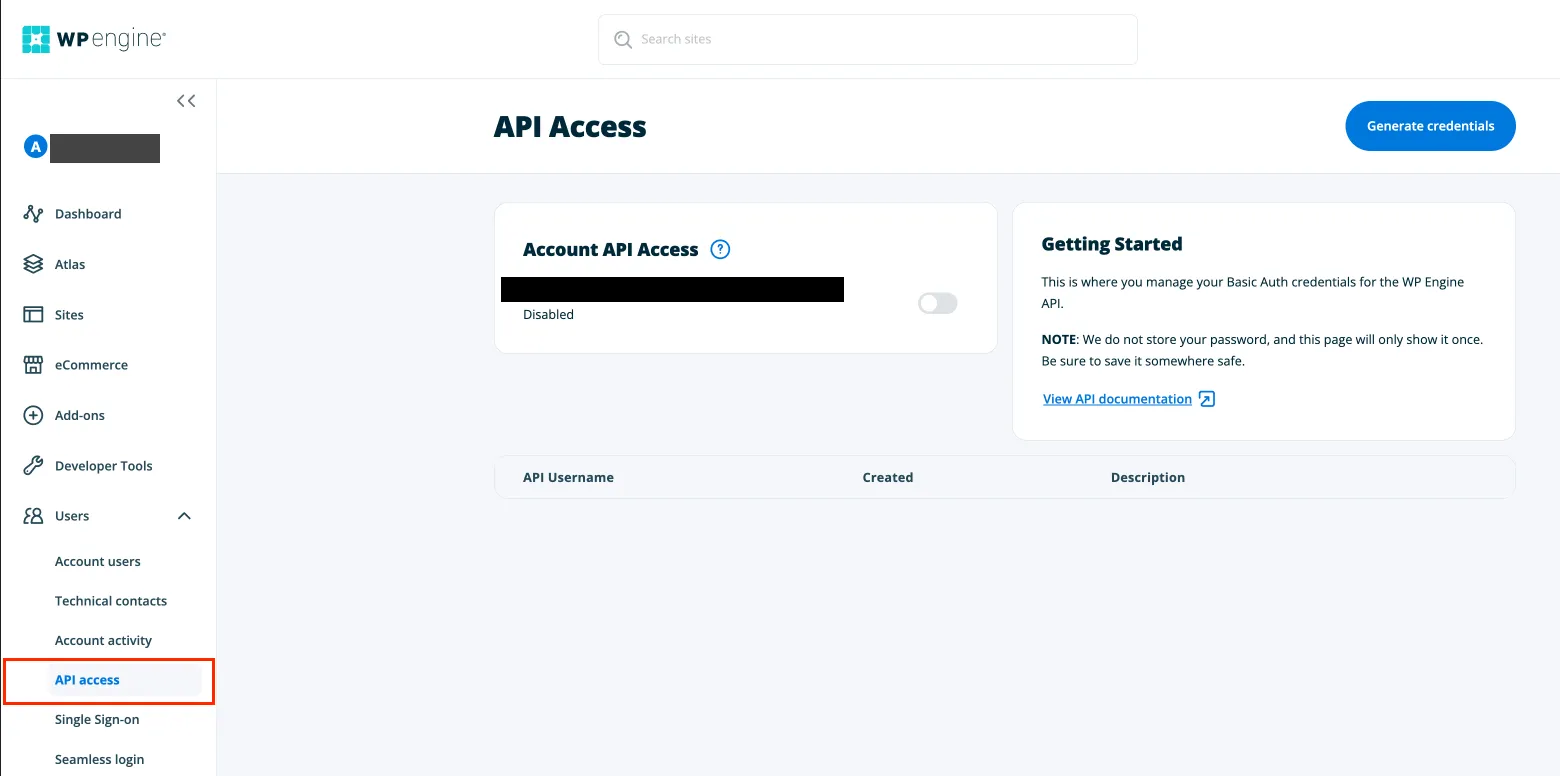The height and width of the screenshot is (776, 1560).
Task: Click the WP Engine logo
Action: tap(93, 39)
